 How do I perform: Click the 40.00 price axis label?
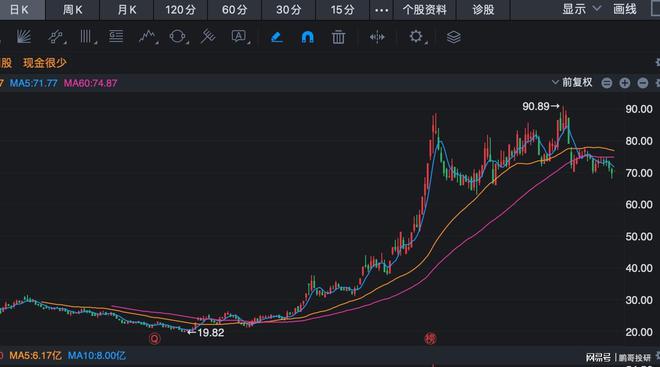(639, 268)
